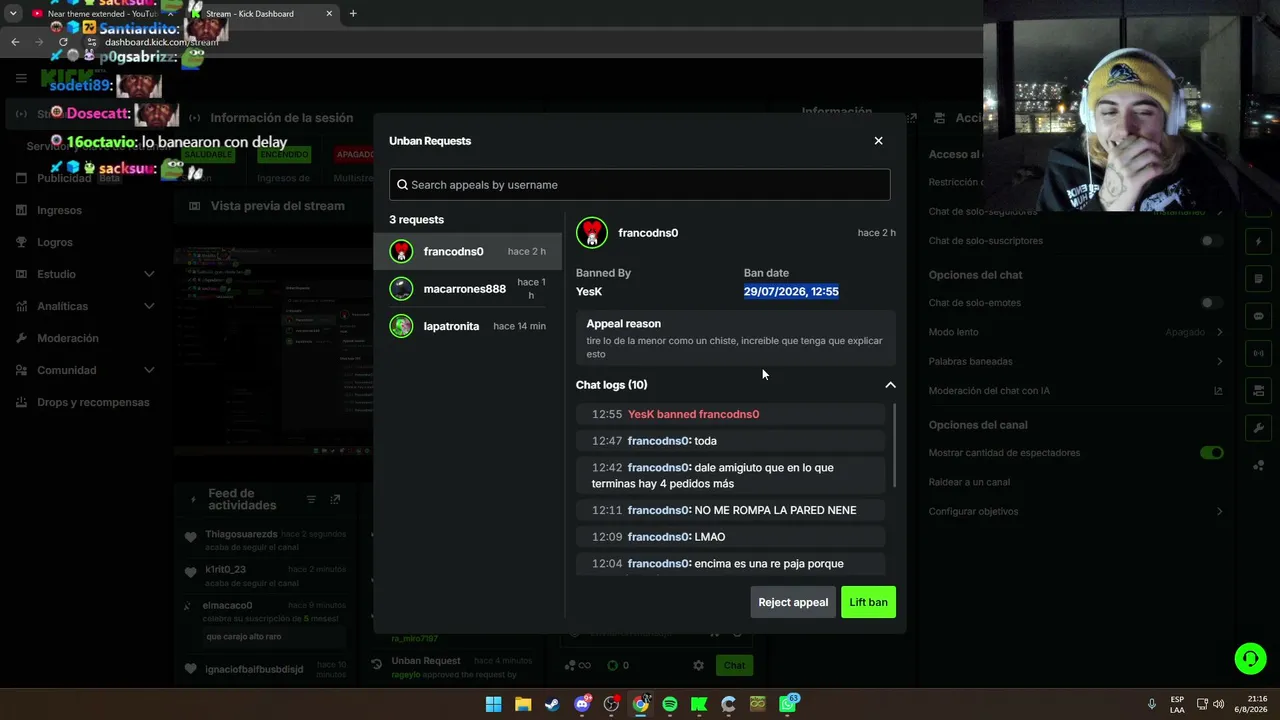Open Moderación in the sidebar

click(68, 338)
